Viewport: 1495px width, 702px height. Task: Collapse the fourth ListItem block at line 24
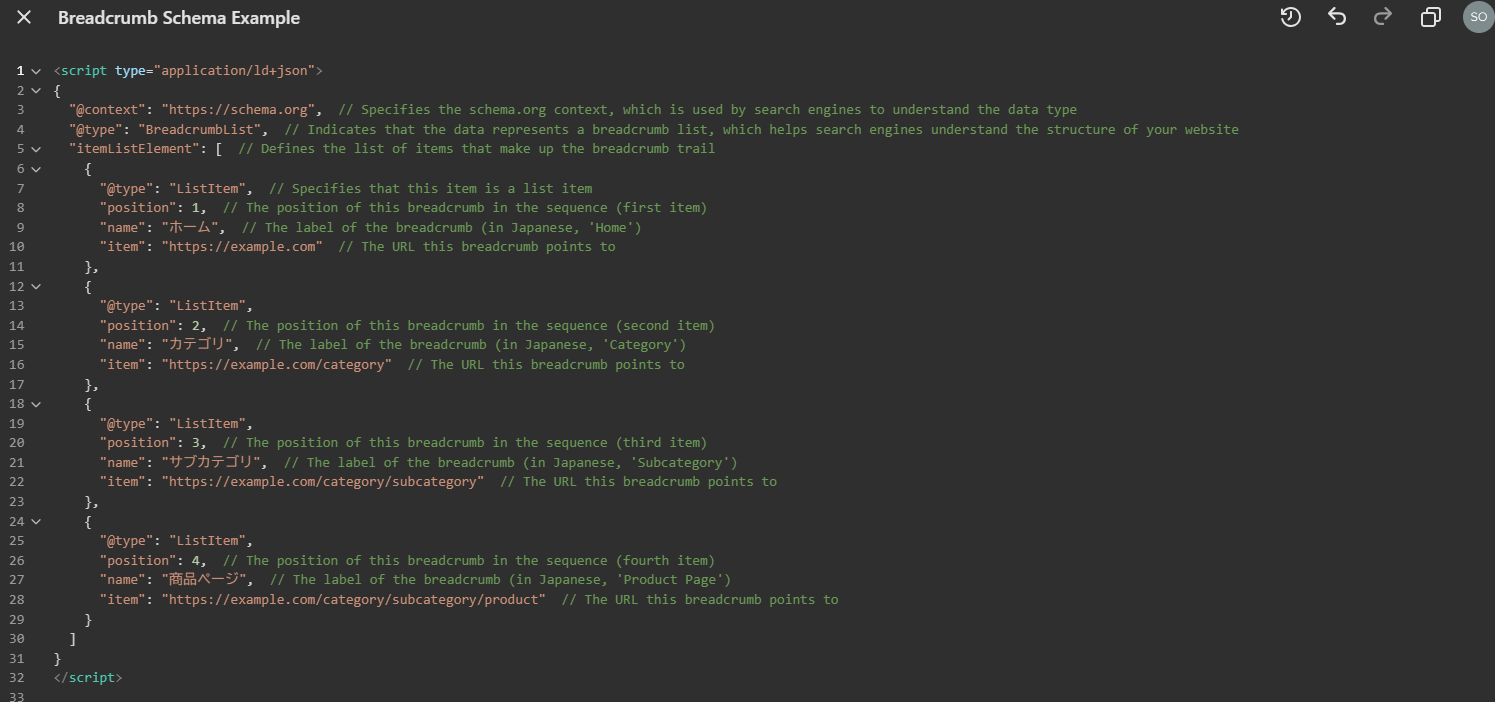point(36,521)
